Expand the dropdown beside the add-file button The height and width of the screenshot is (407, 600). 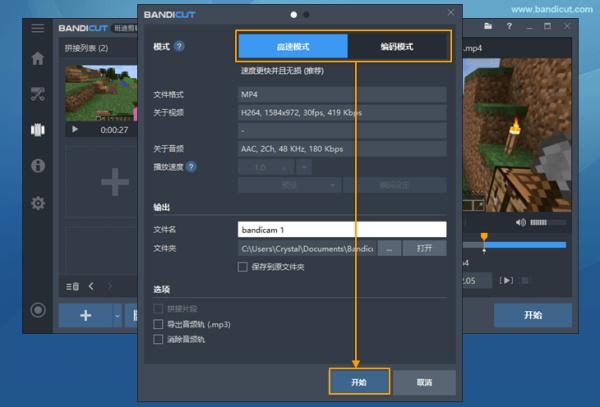pyautogui.click(x=117, y=316)
